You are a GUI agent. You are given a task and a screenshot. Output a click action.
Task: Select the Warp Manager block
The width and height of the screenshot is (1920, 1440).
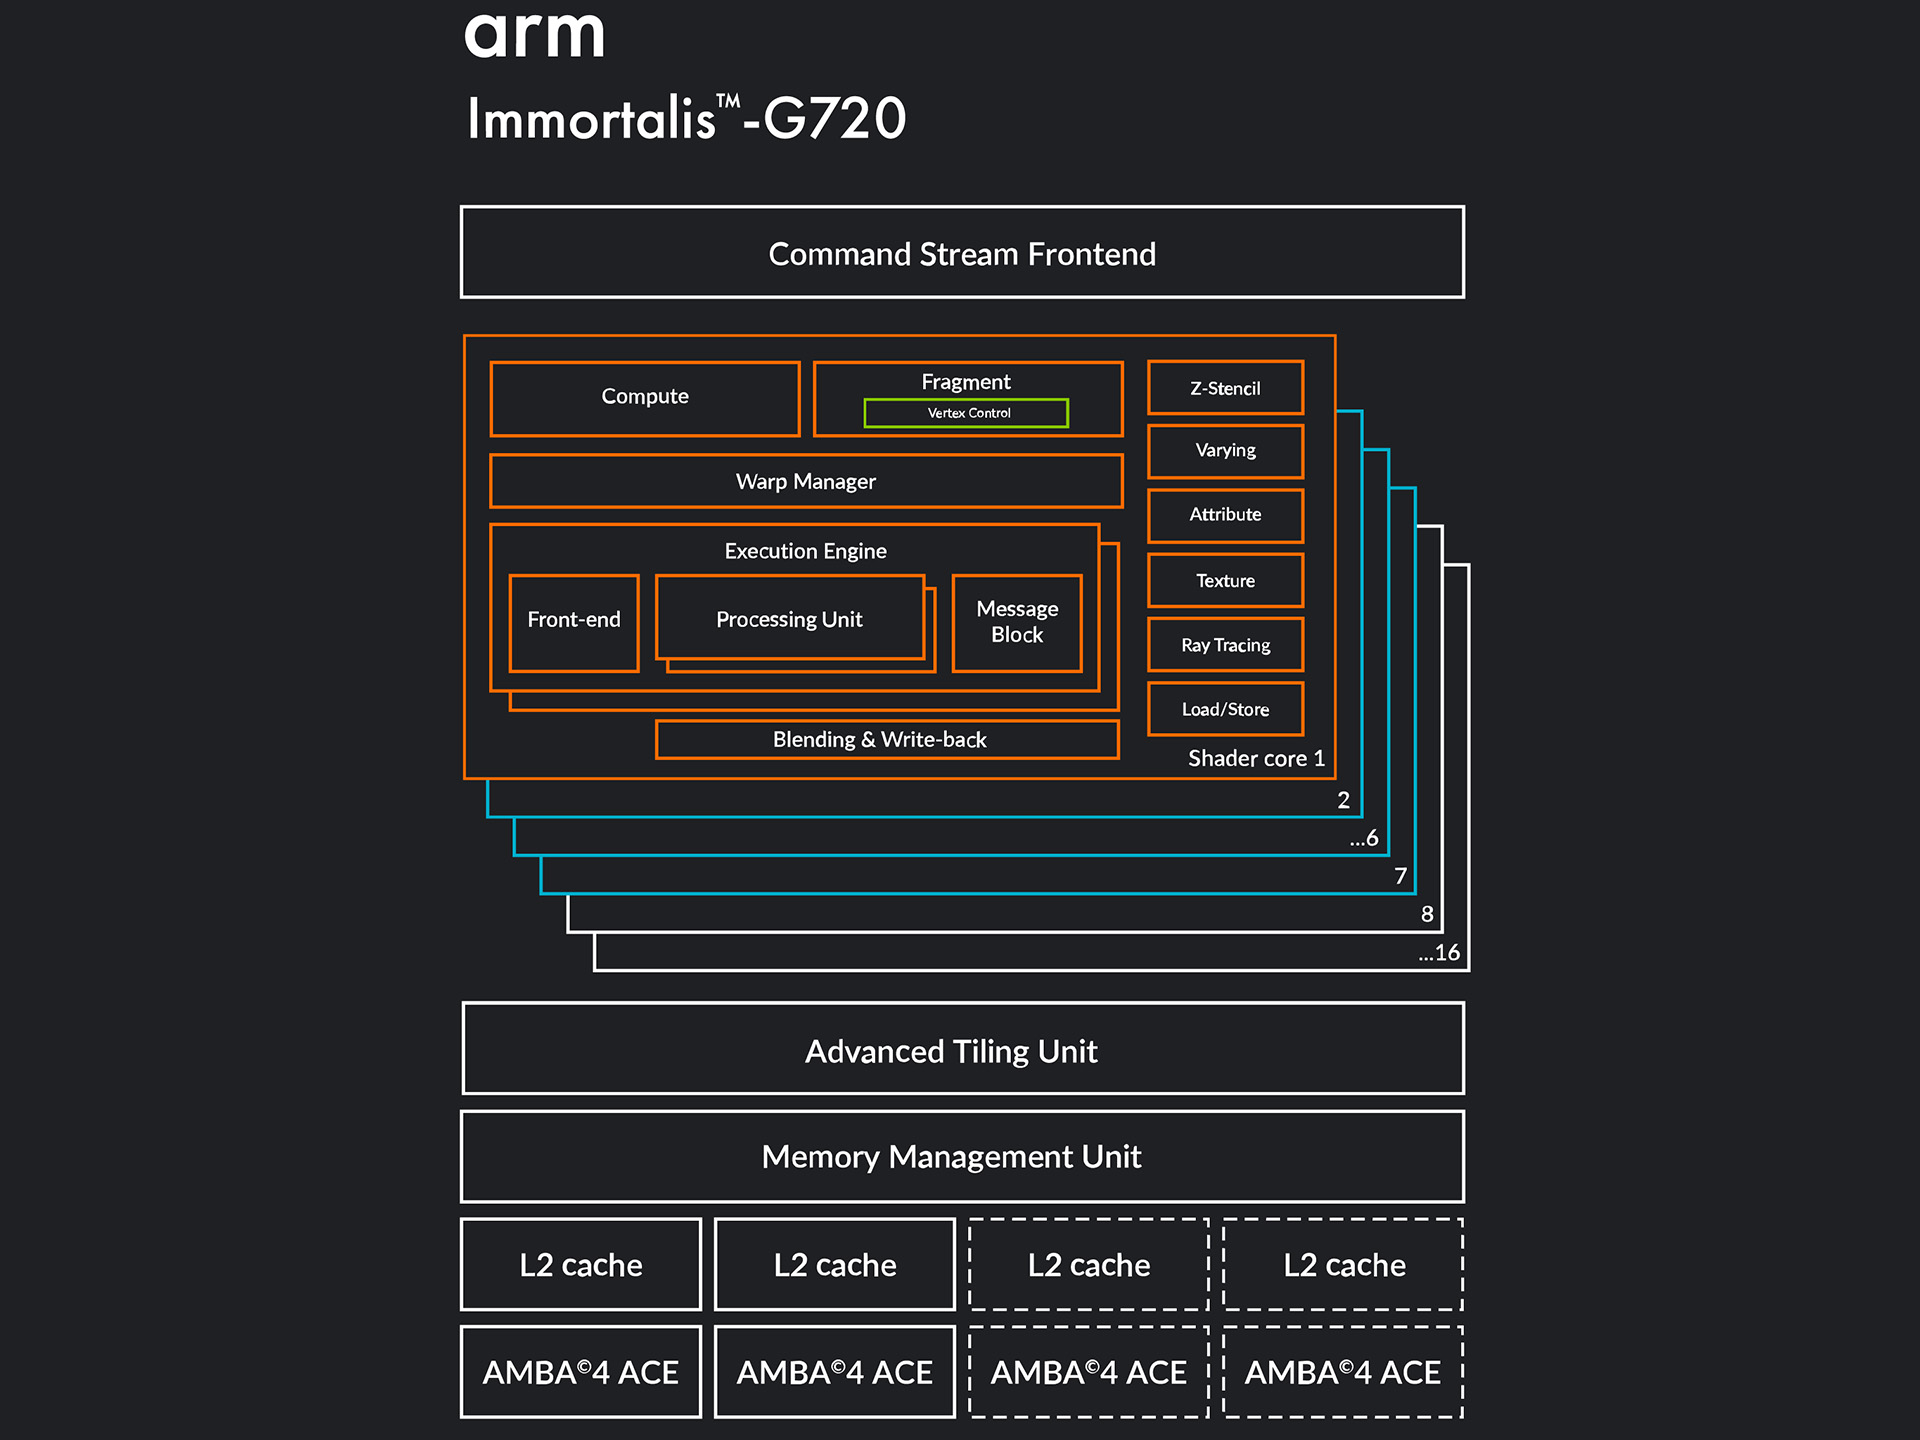point(806,482)
